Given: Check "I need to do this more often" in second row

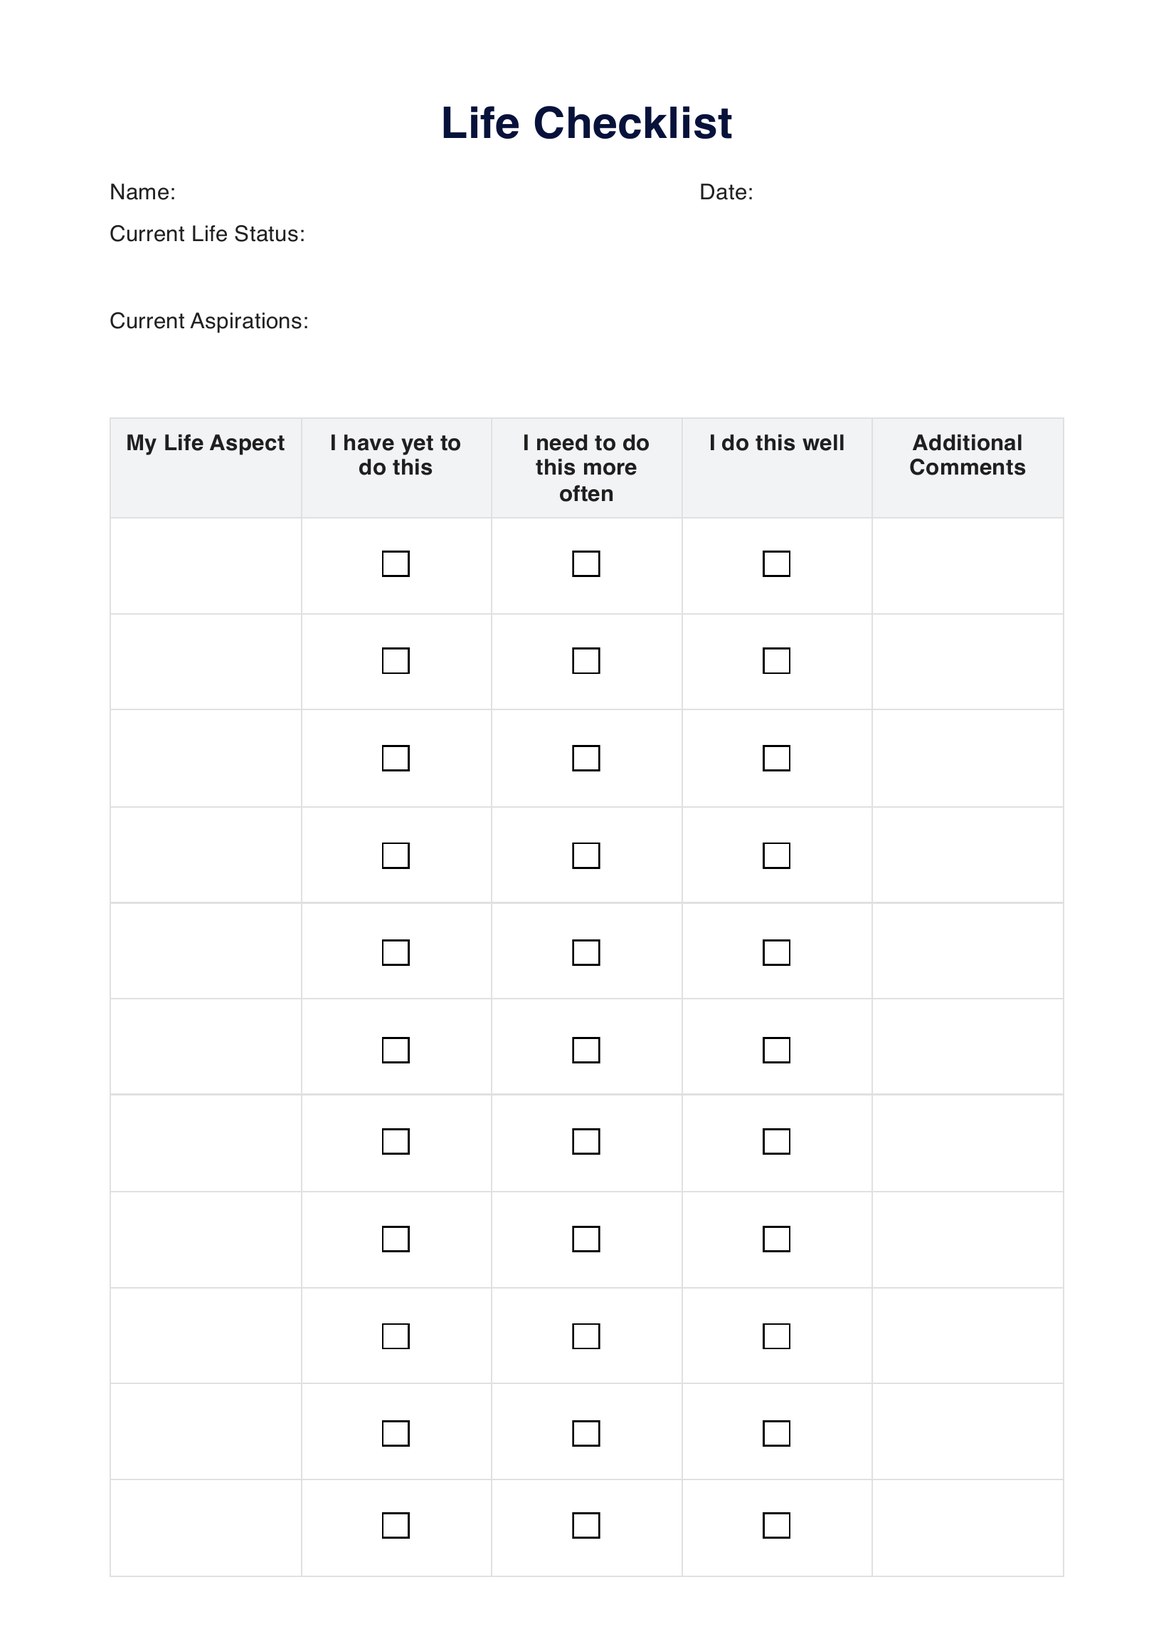Looking at the screenshot, I should 586,661.
